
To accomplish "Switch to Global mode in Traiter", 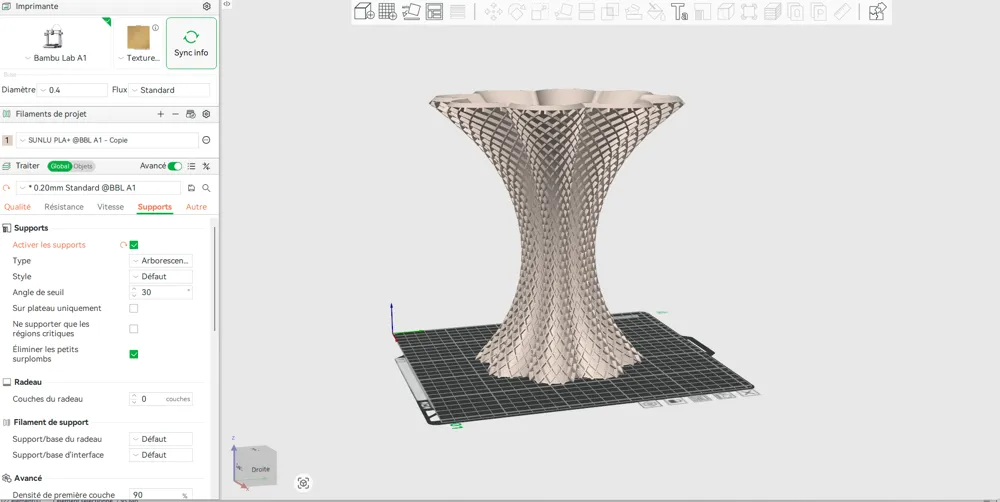I will [x=60, y=166].
